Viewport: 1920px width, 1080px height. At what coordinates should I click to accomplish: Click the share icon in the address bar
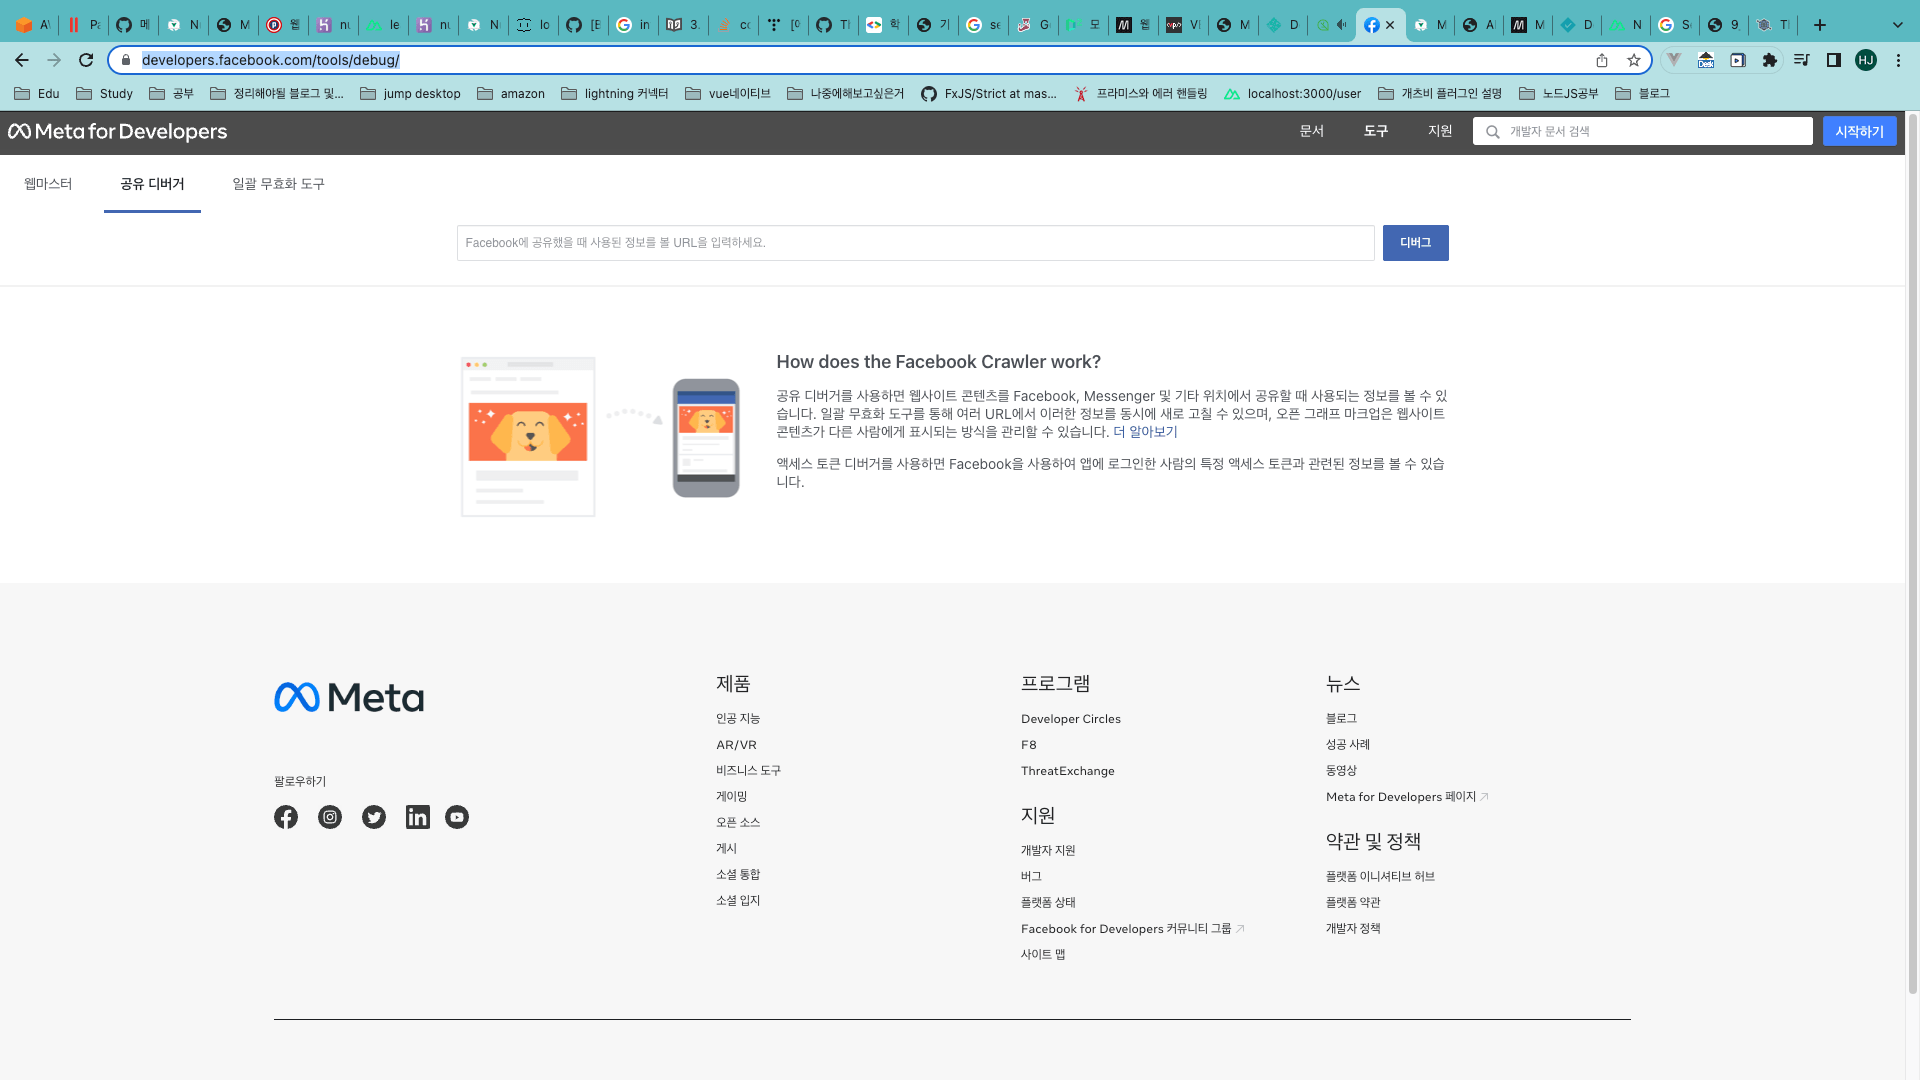[x=1602, y=60]
